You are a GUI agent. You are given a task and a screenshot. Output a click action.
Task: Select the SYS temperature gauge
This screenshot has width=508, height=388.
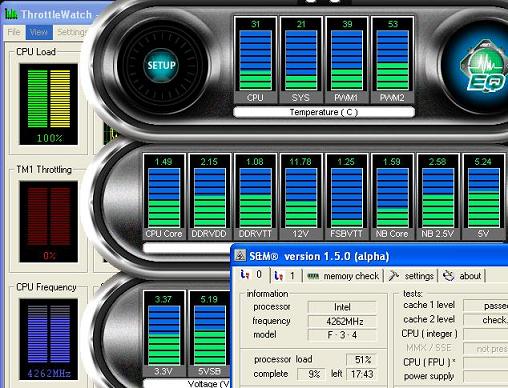click(301, 59)
